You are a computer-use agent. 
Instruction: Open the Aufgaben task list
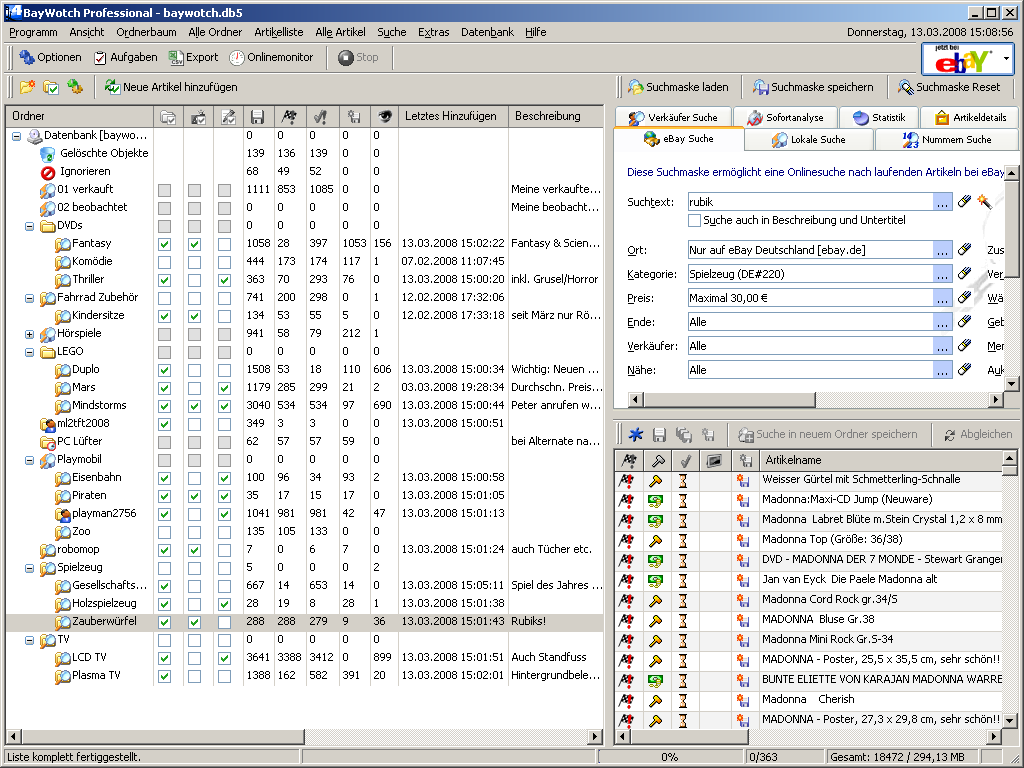pyautogui.click(x=125, y=57)
